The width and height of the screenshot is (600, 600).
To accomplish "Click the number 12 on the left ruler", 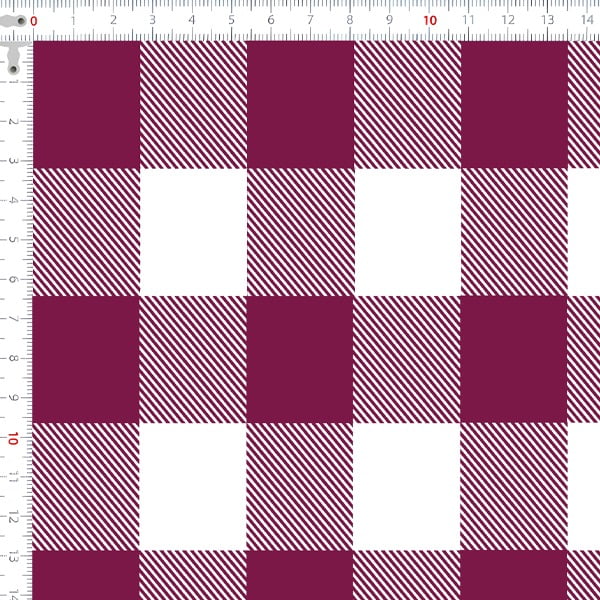I will point(13,517).
